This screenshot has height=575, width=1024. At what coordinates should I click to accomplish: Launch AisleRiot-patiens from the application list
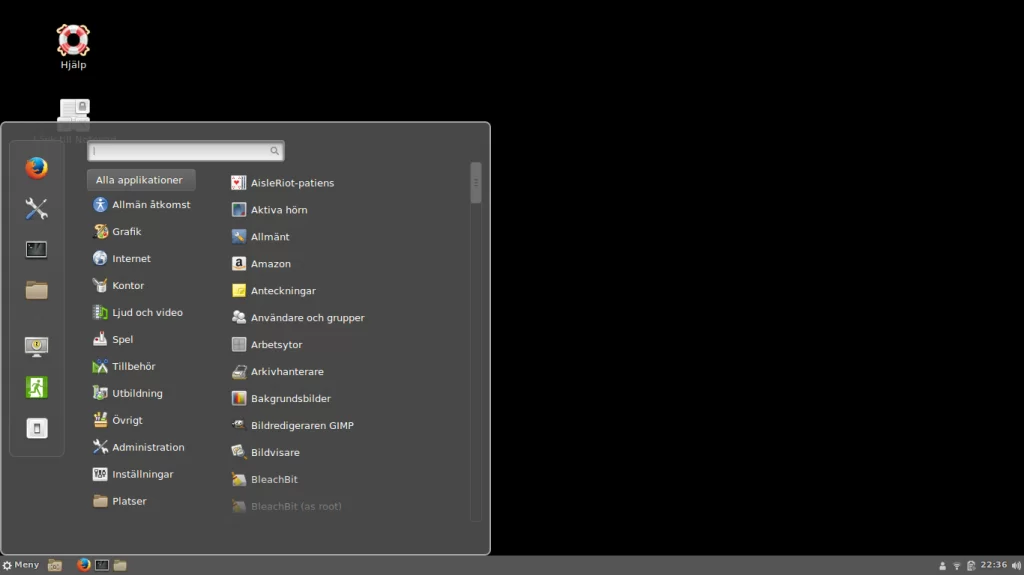(x=292, y=183)
